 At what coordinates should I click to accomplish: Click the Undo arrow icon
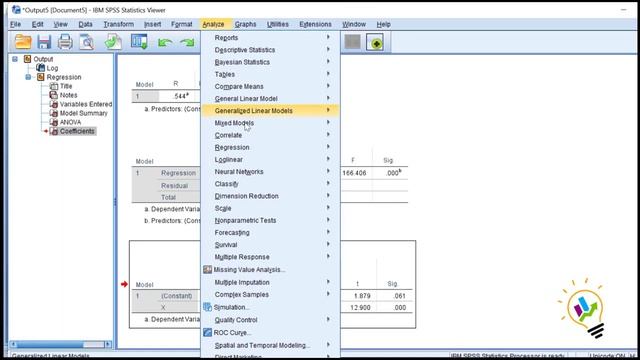click(x=164, y=42)
